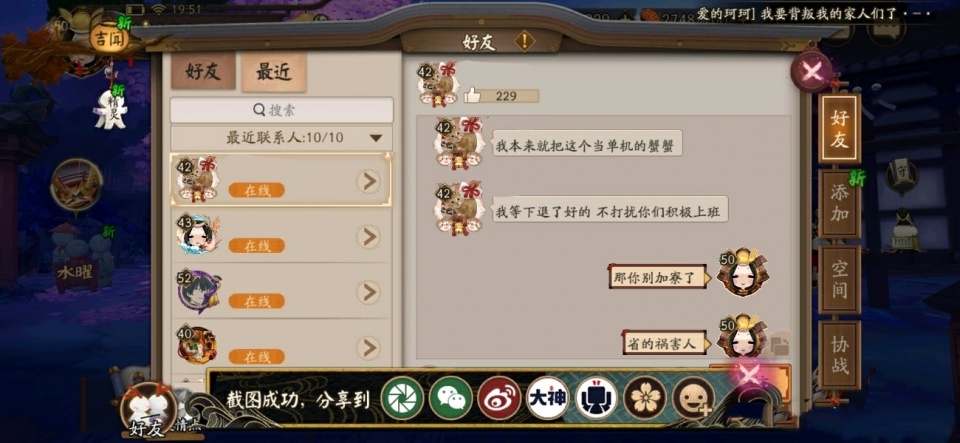Switch to the 好友 tab in left panel
Viewport: 960px width, 443px height.
coord(203,72)
